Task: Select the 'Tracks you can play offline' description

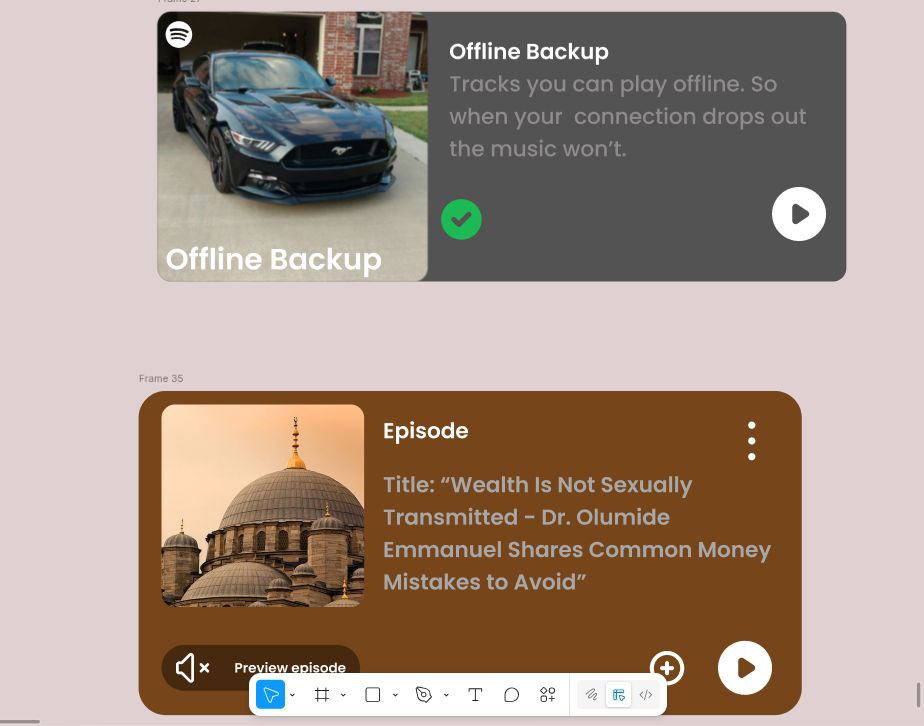Action: [628, 116]
